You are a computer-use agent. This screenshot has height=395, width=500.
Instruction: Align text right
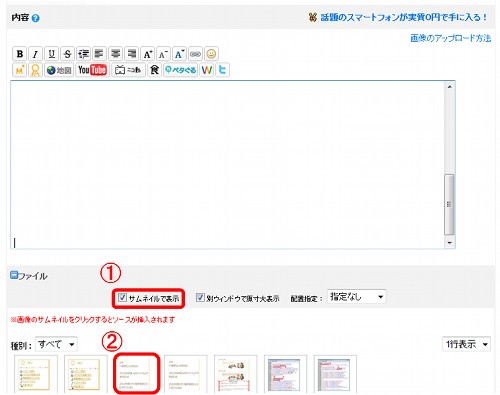131,54
